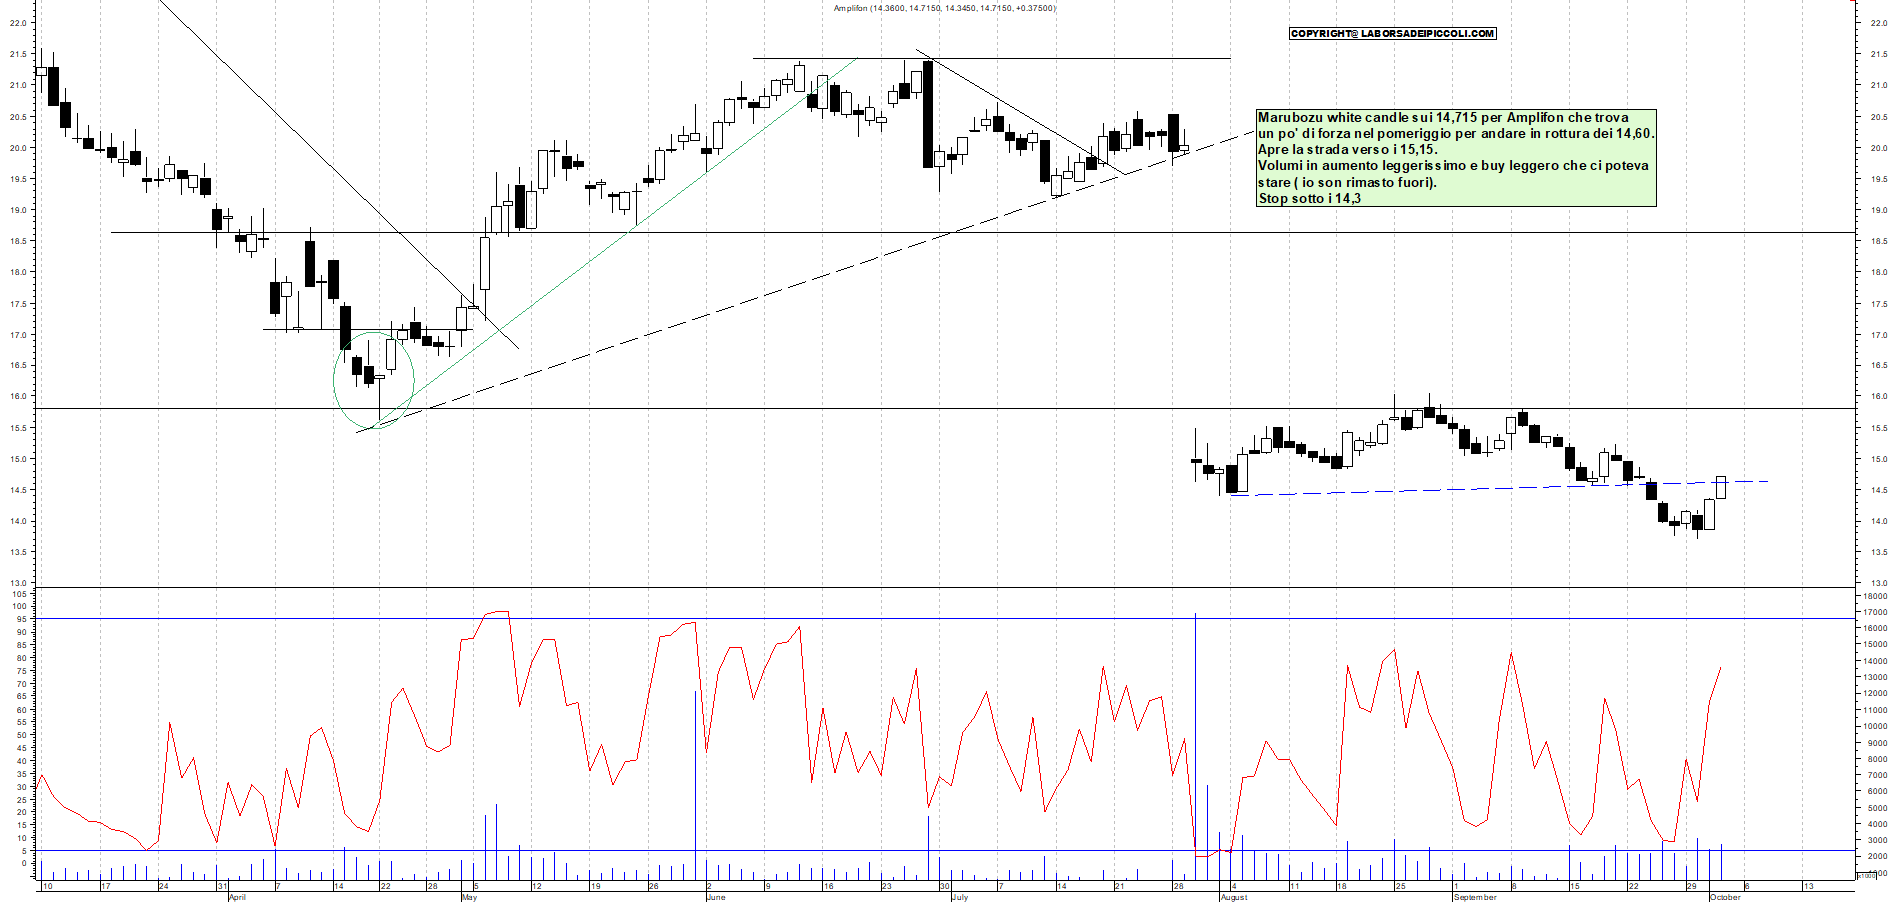This screenshot has height=902, width=1890.
Task: Select the August label on the date axis
Action: click(1234, 897)
